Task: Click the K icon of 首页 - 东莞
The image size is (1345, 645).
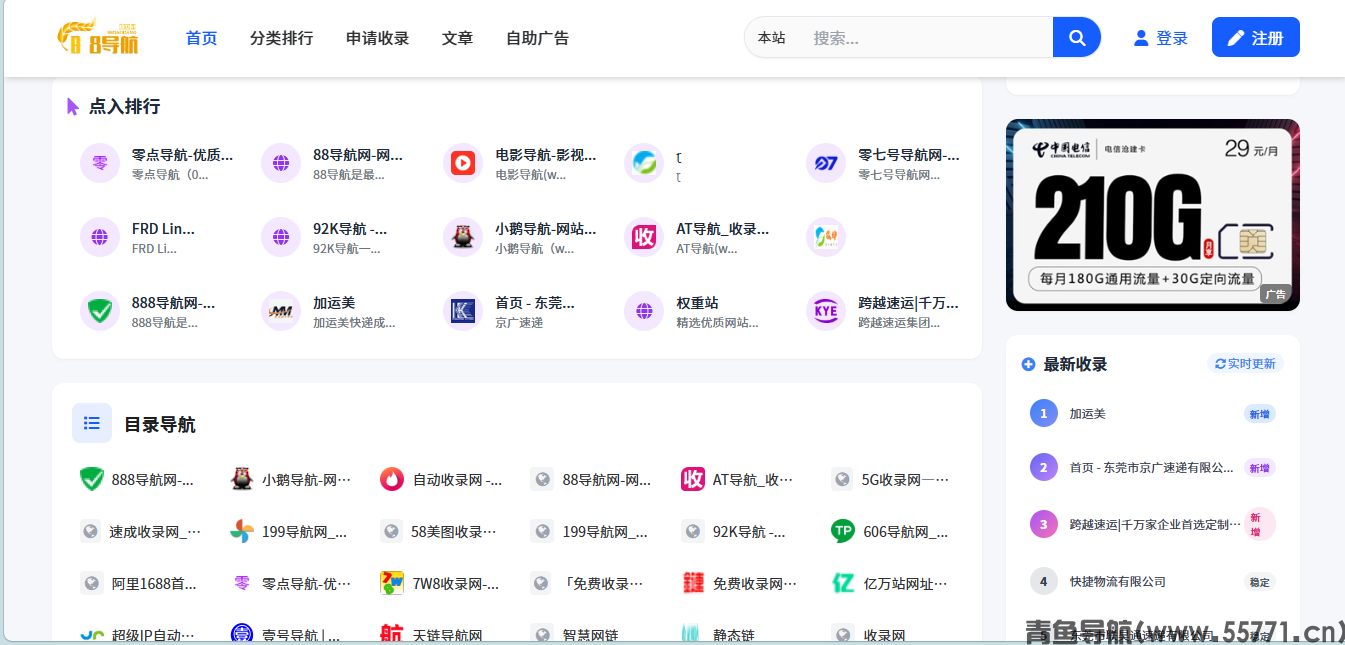Action: coord(463,311)
